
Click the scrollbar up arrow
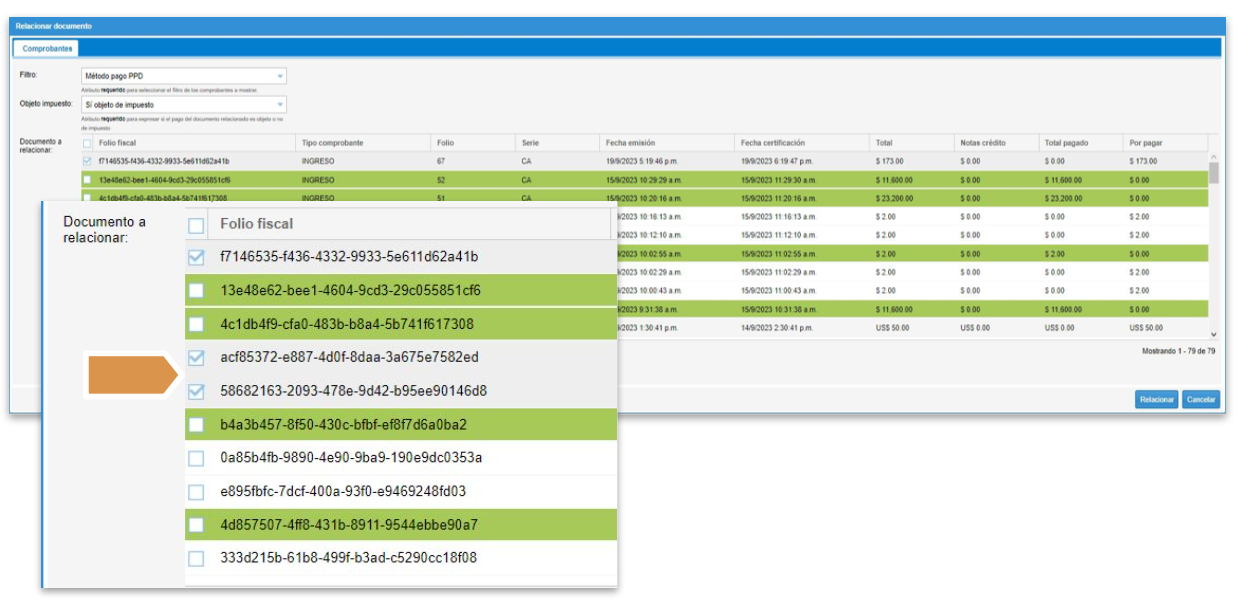(1214, 157)
